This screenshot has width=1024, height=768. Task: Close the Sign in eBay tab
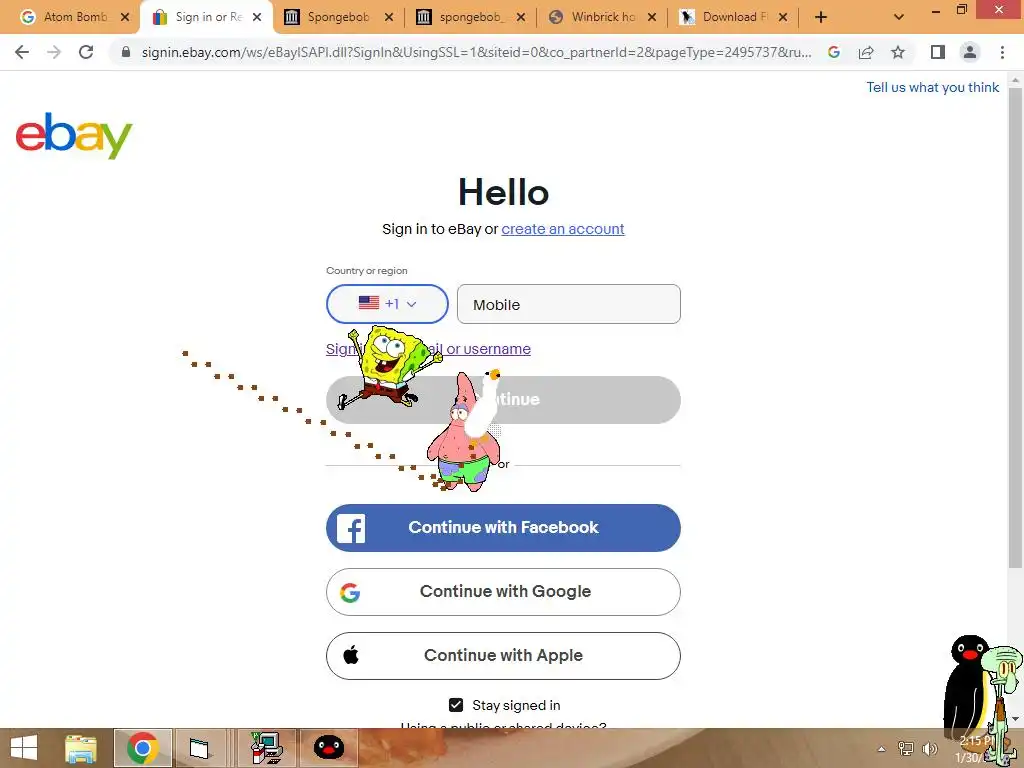(x=257, y=17)
